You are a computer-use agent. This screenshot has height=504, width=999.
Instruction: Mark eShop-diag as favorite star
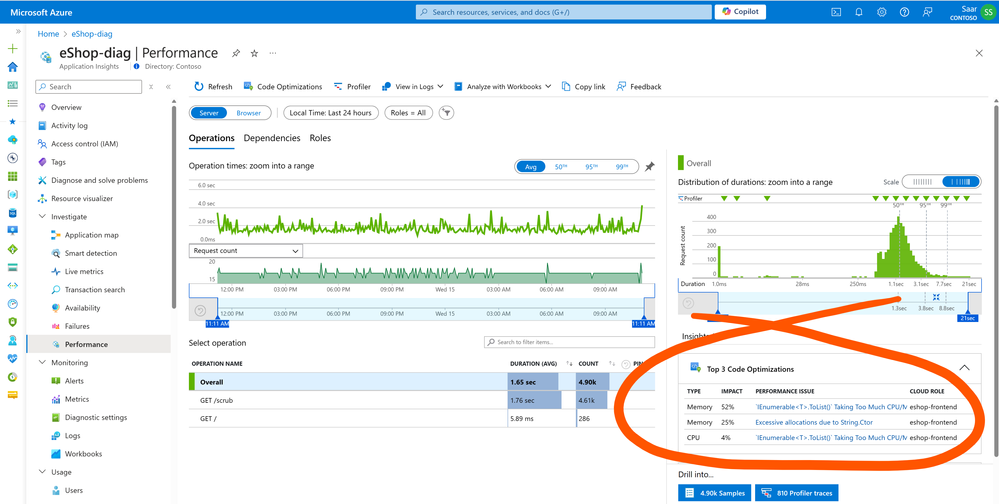point(254,54)
